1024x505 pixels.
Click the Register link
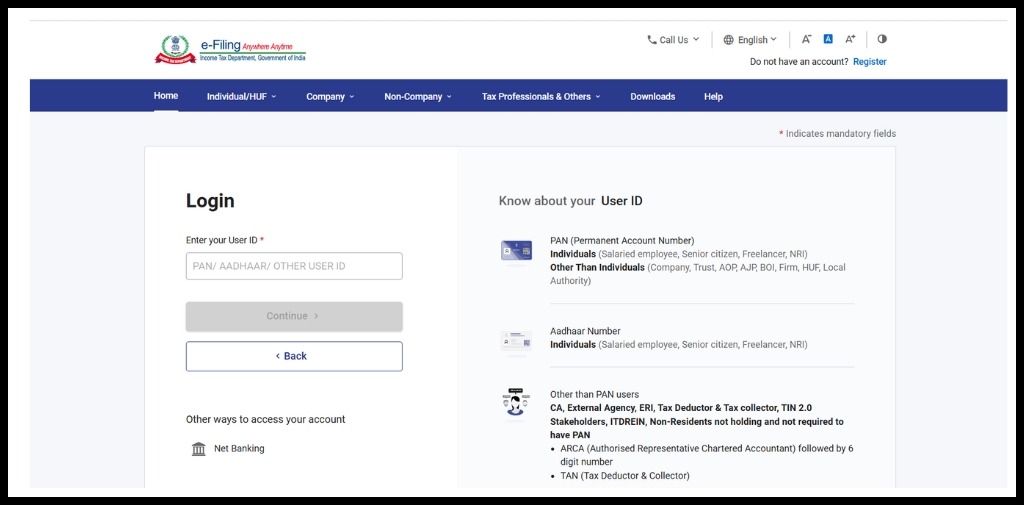coord(870,62)
